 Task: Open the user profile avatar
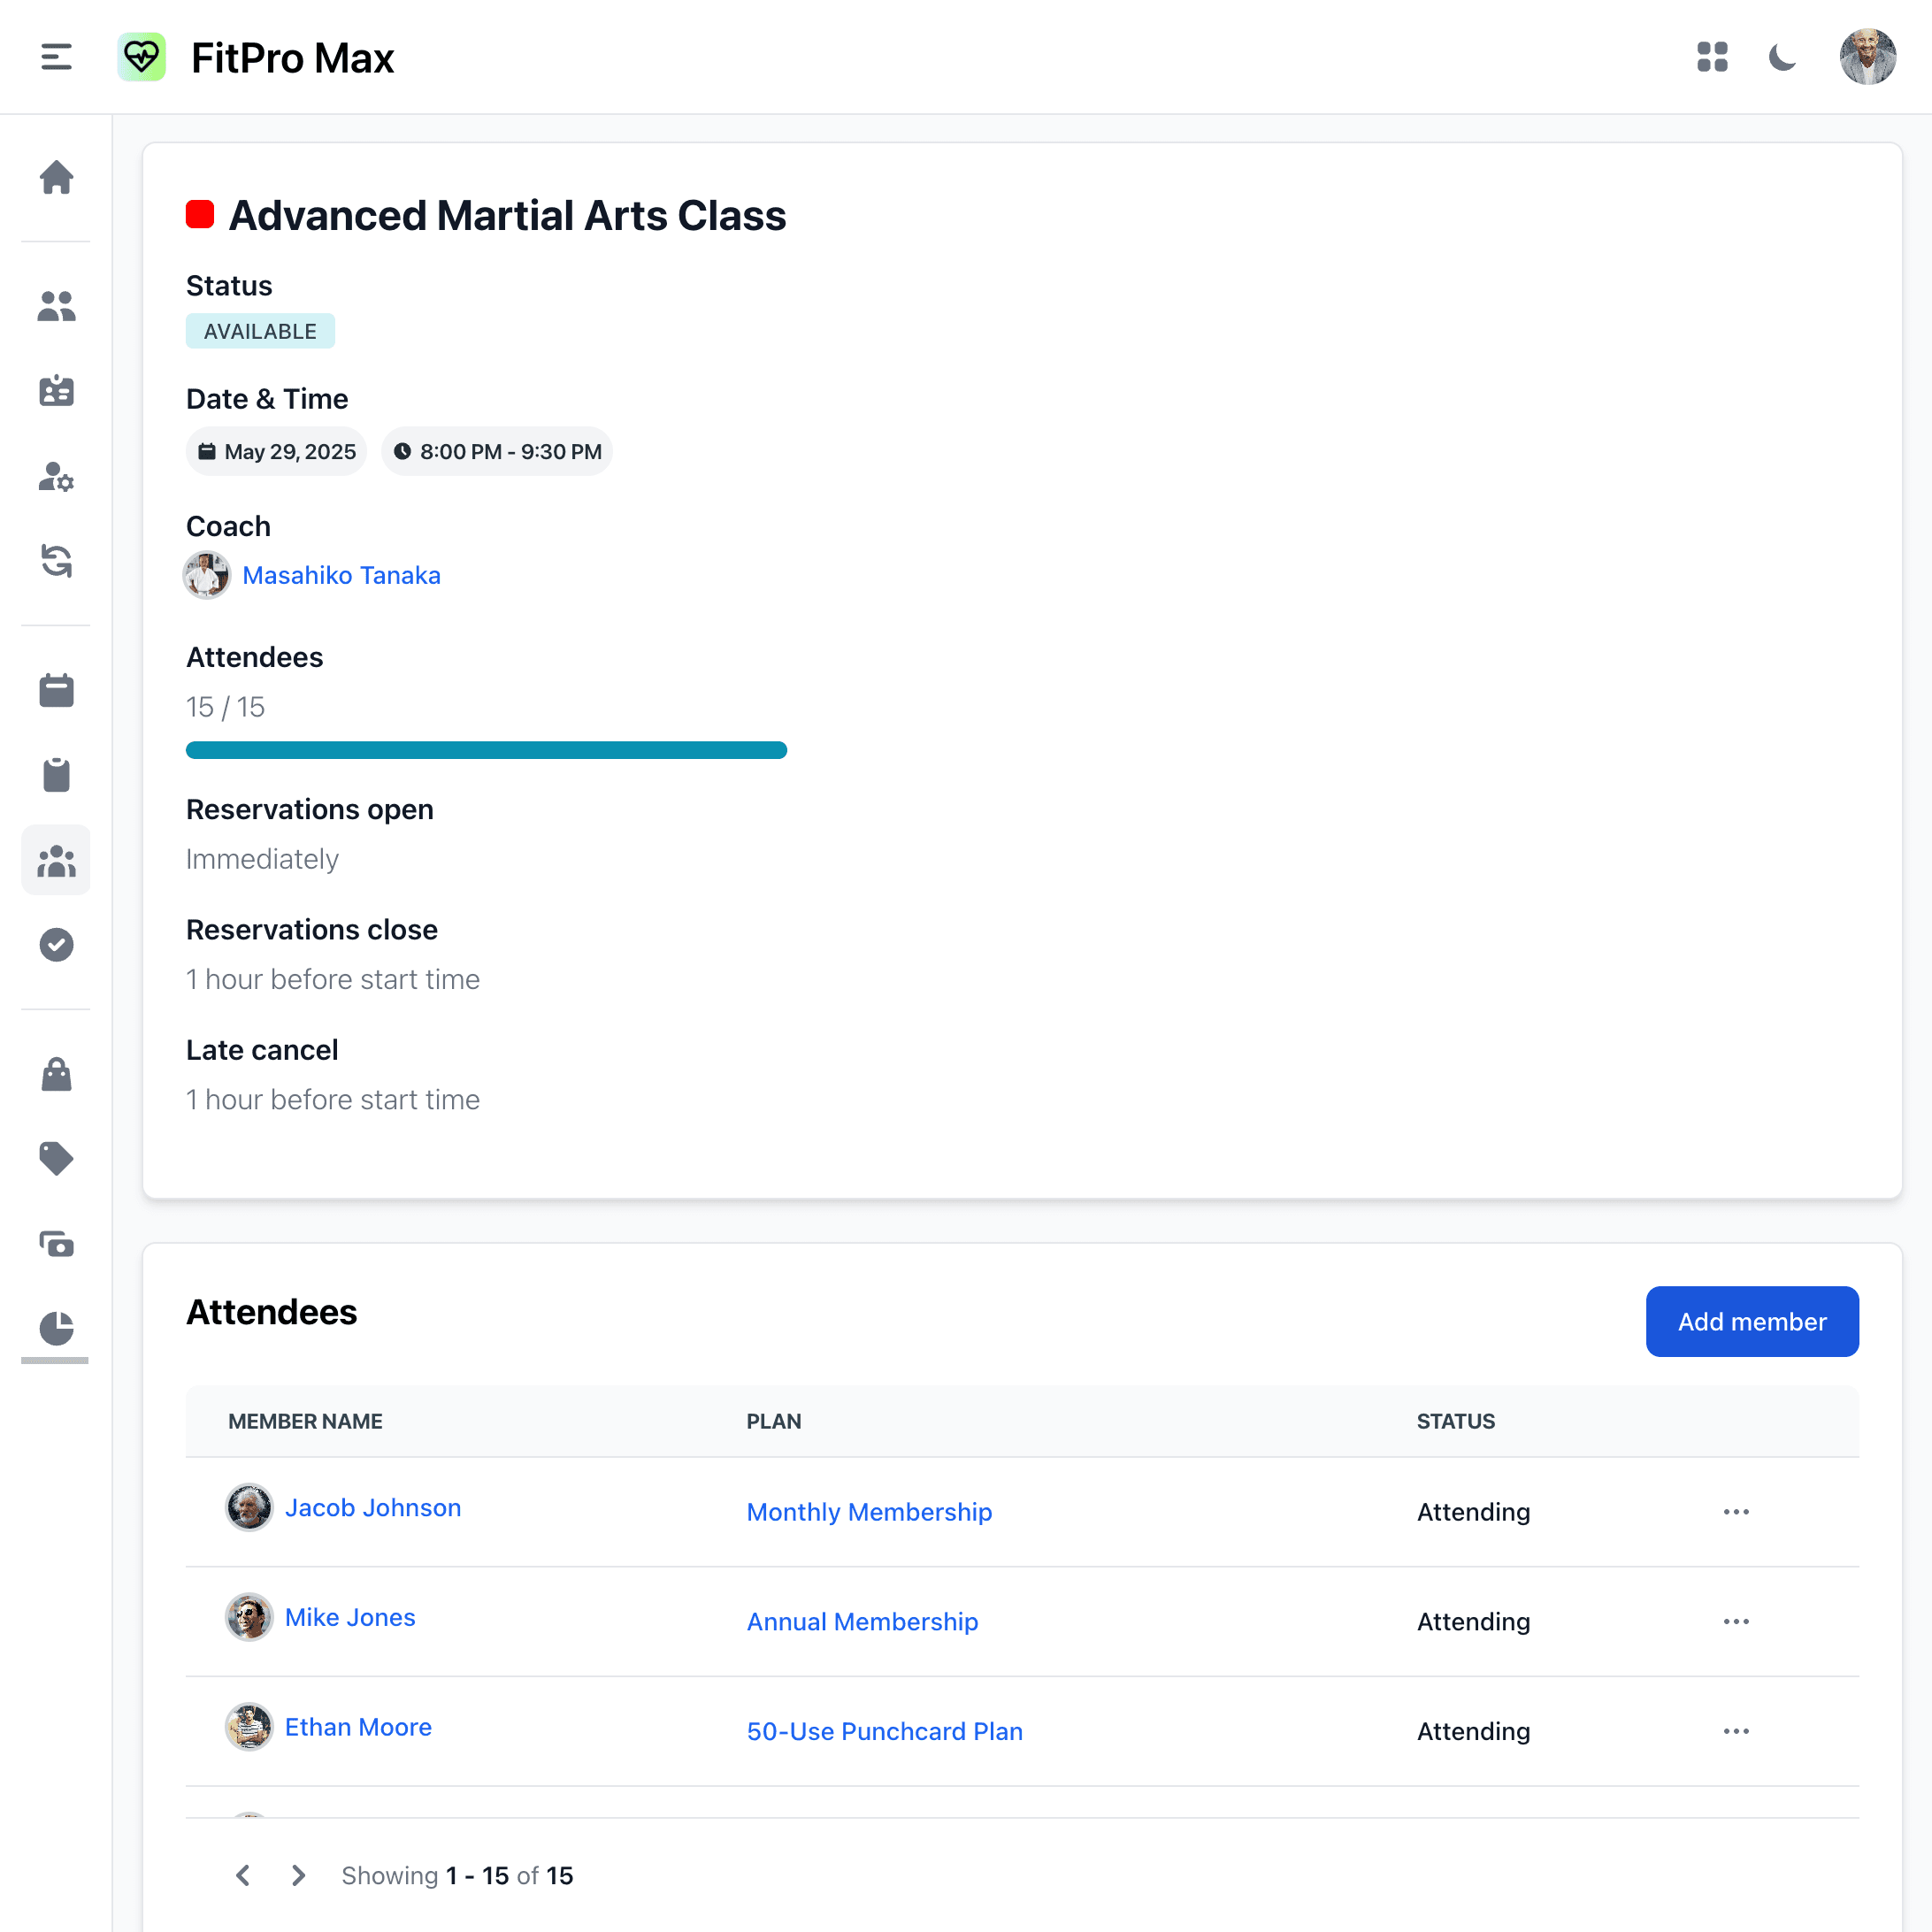[1867, 57]
